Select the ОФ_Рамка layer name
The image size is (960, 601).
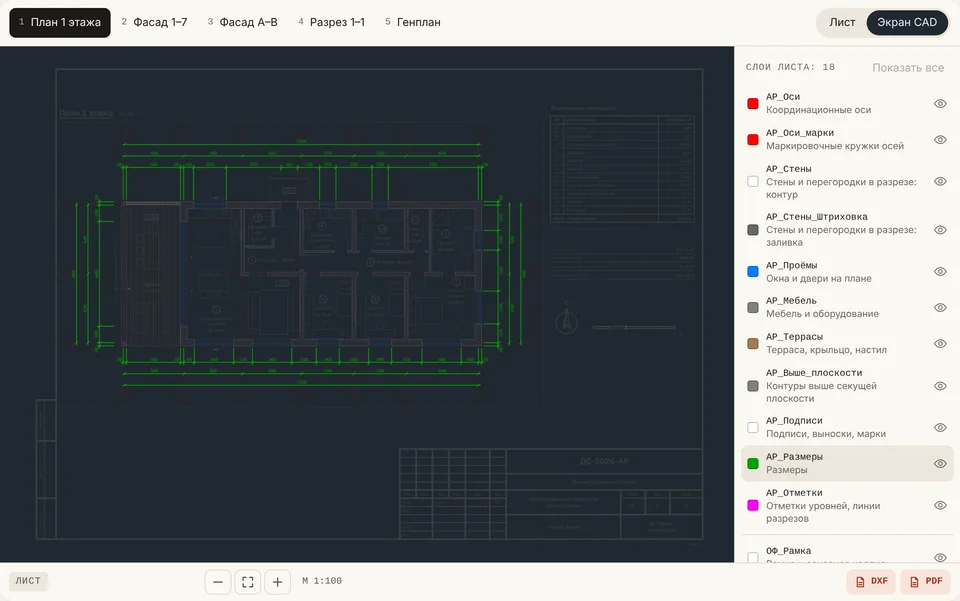pos(789,551)
